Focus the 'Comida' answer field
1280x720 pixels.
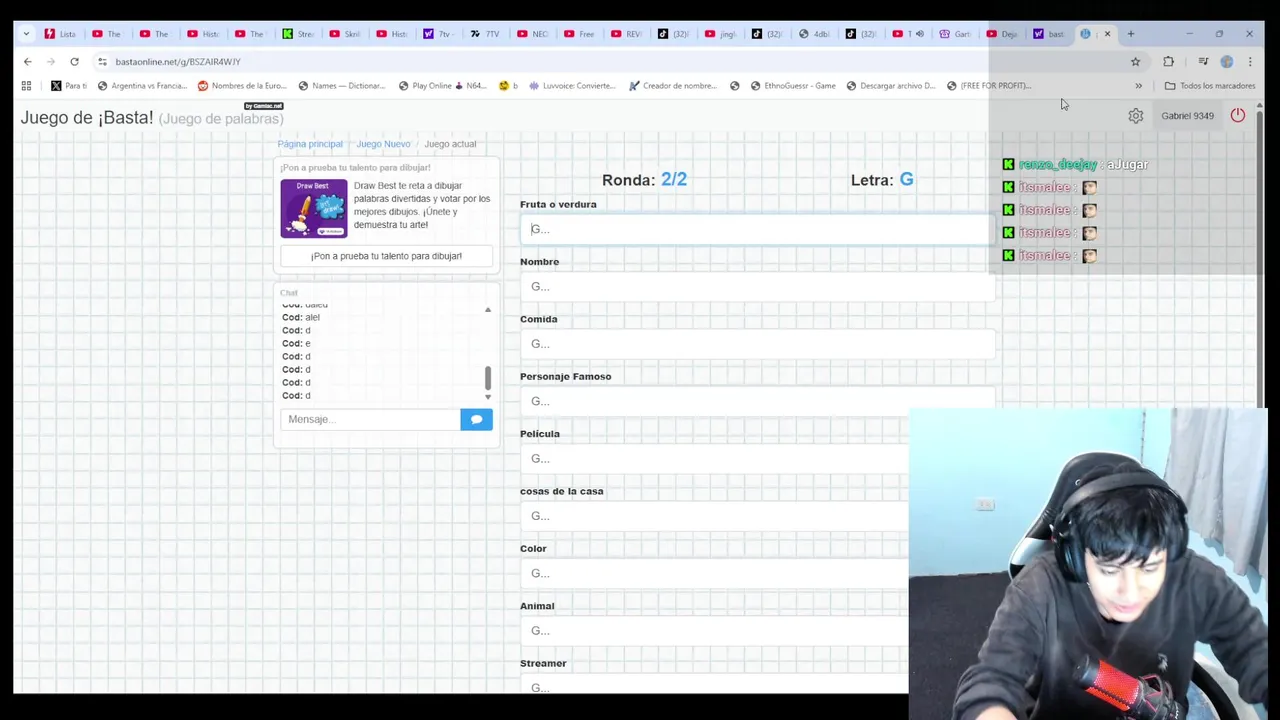click(757, 344)
